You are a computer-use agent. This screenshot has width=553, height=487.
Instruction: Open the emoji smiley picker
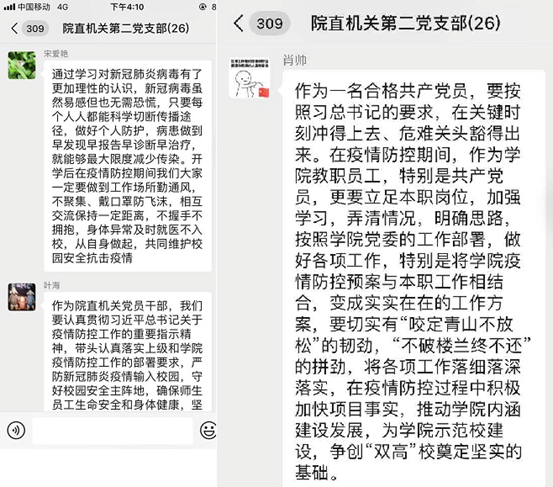pos(208,430)
